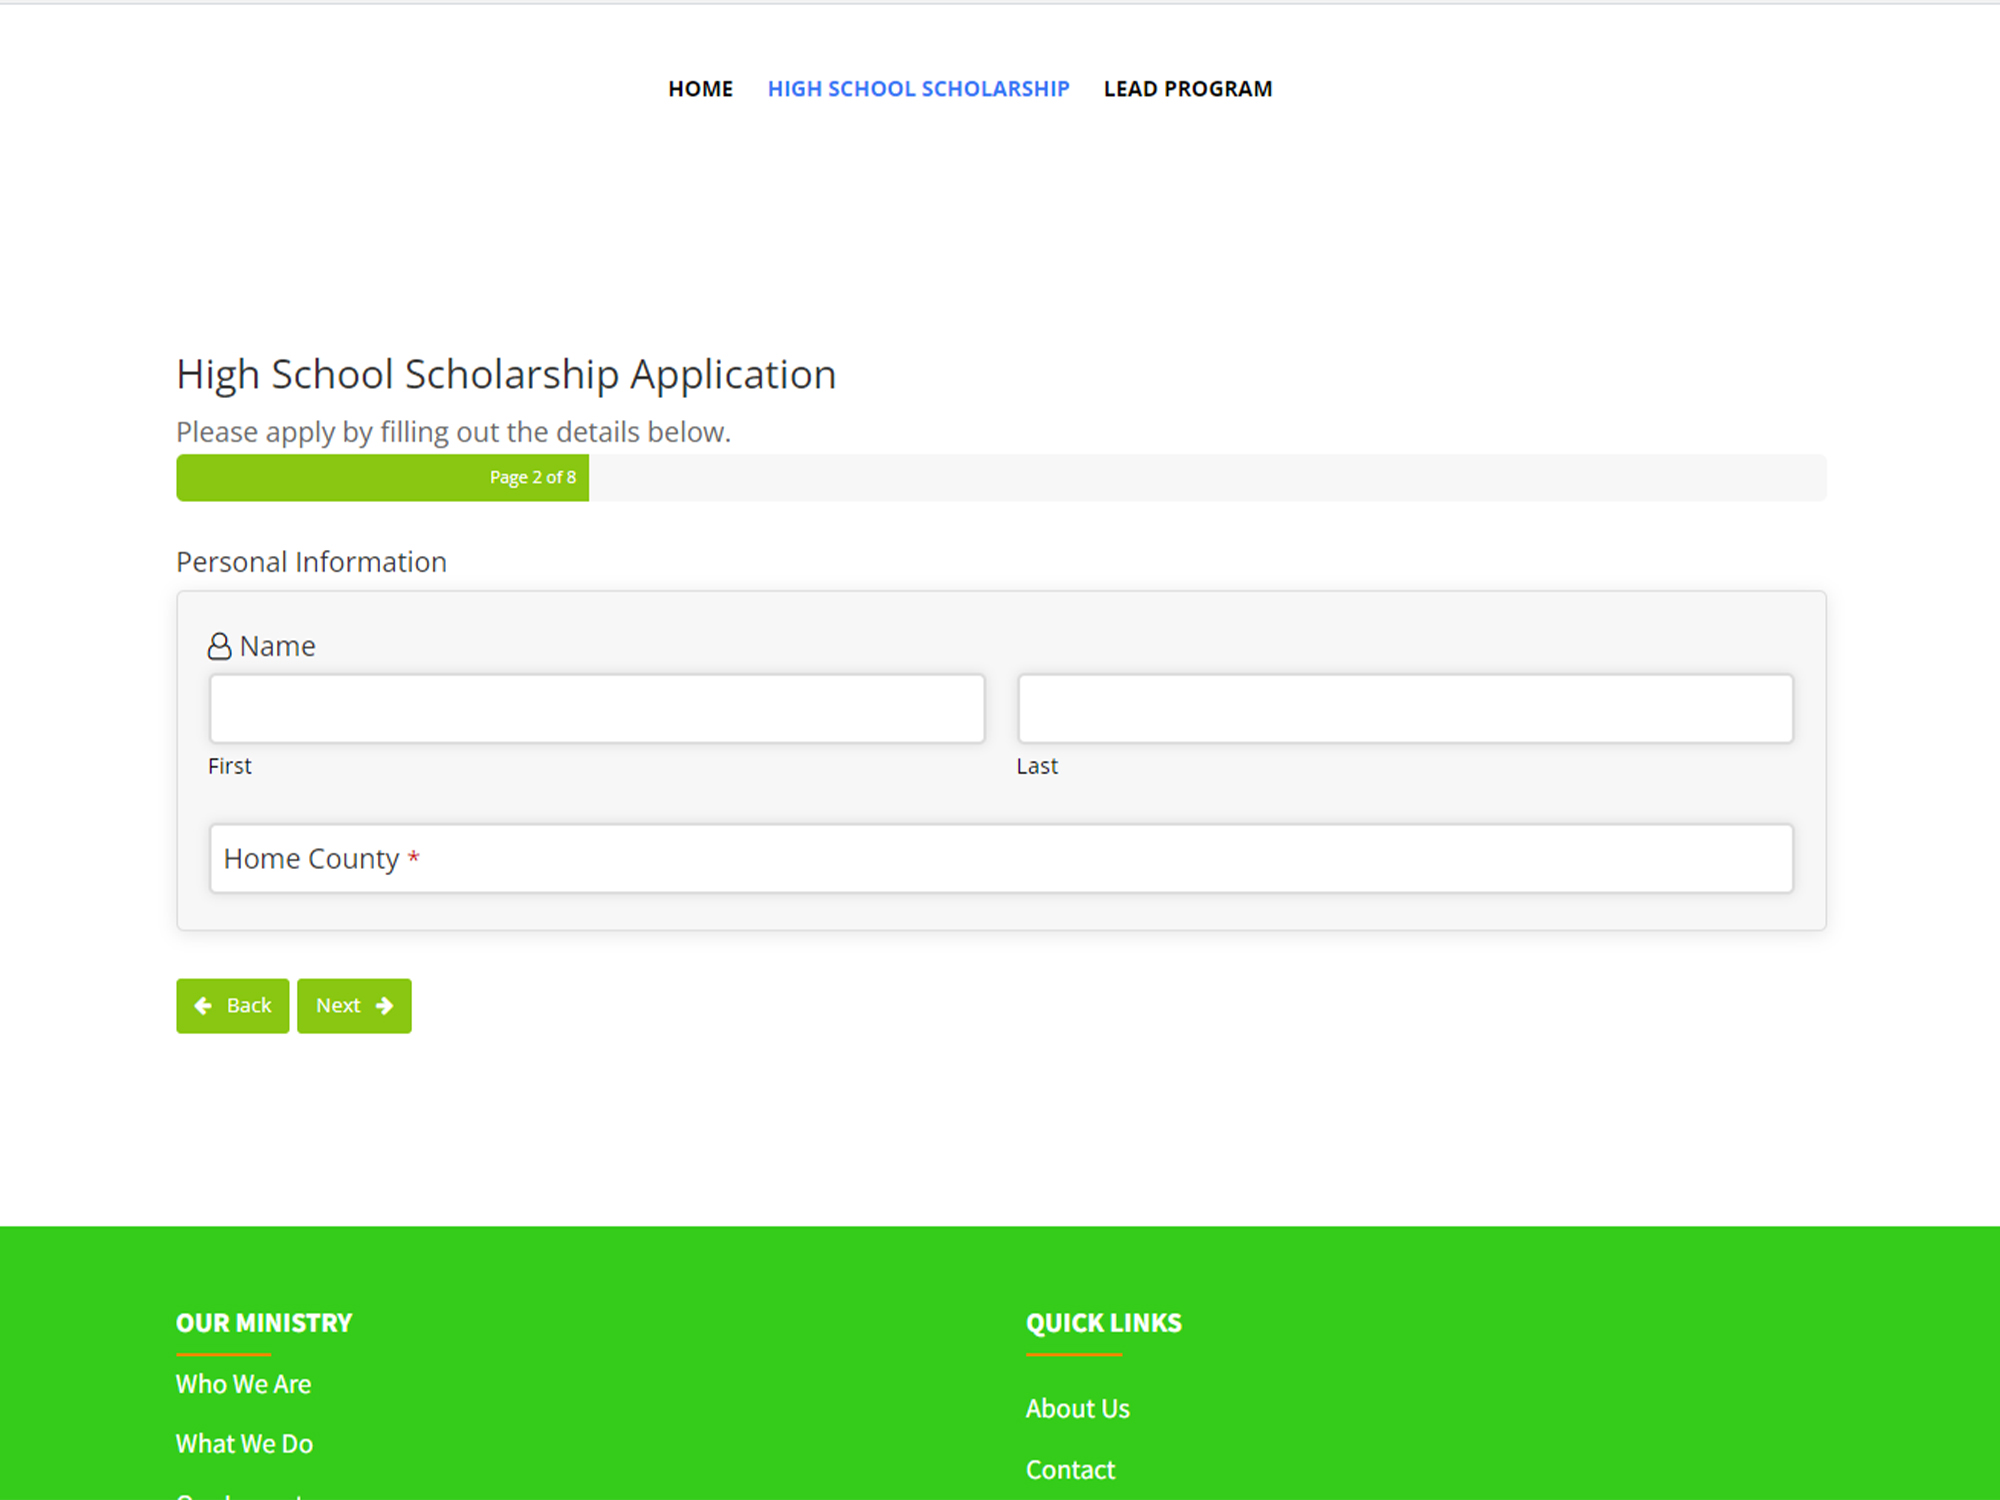Click the 'Last' sub-label under name field
Viewport: 2000px width, 1500px height.
pos(1037,766)
